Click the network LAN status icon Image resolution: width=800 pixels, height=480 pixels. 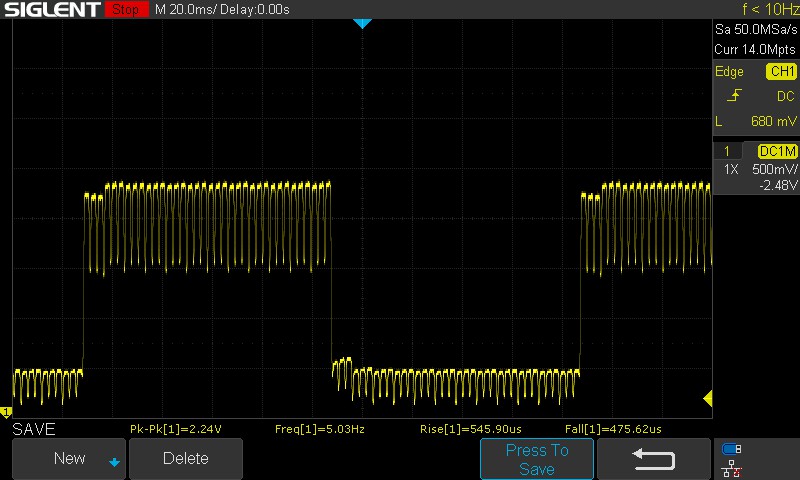[732, 468]
